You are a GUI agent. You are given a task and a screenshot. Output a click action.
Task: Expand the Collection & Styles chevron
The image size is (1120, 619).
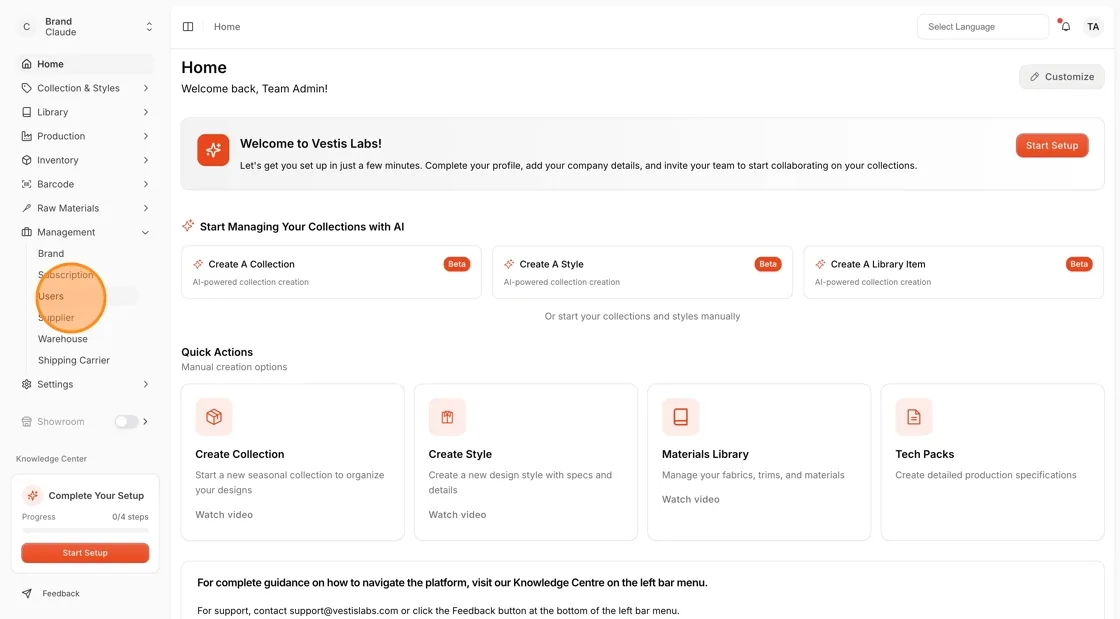coord(146,89)
